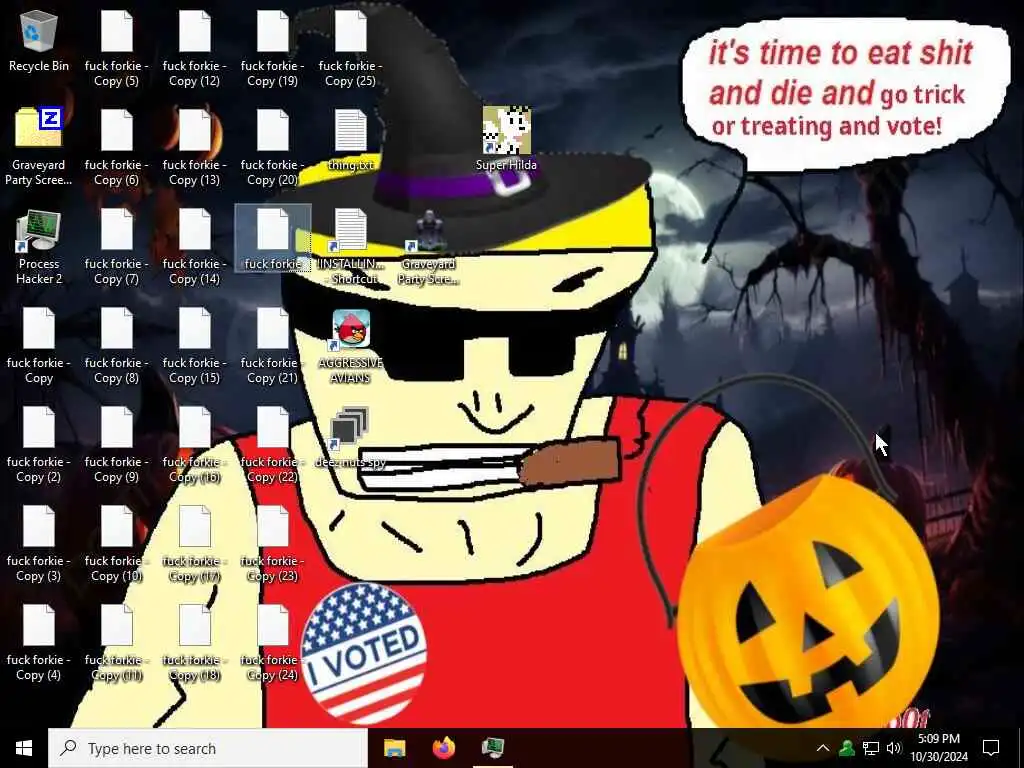Select file fuck forkie - Copy (8)
1024x768 pixels.
pyautogui.click(x=117, y=346)
